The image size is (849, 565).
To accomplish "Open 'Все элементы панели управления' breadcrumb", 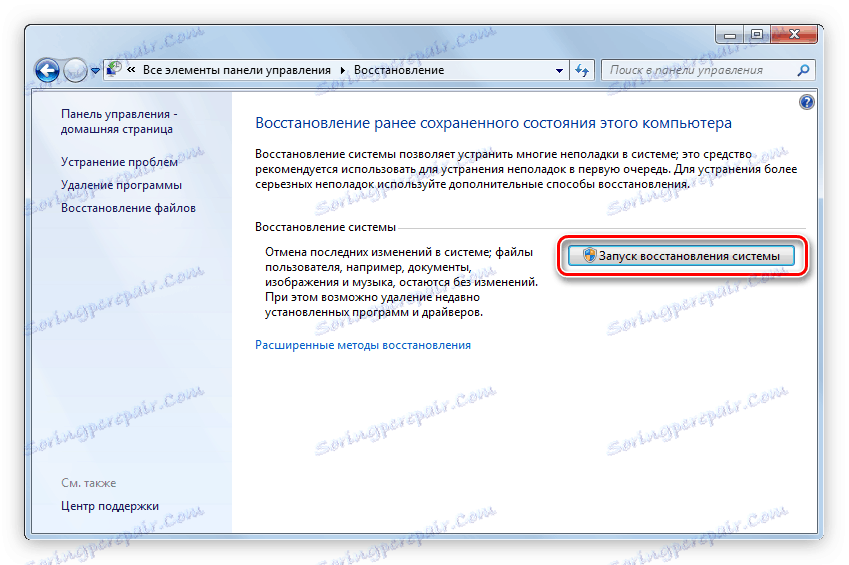I will 237,70.
